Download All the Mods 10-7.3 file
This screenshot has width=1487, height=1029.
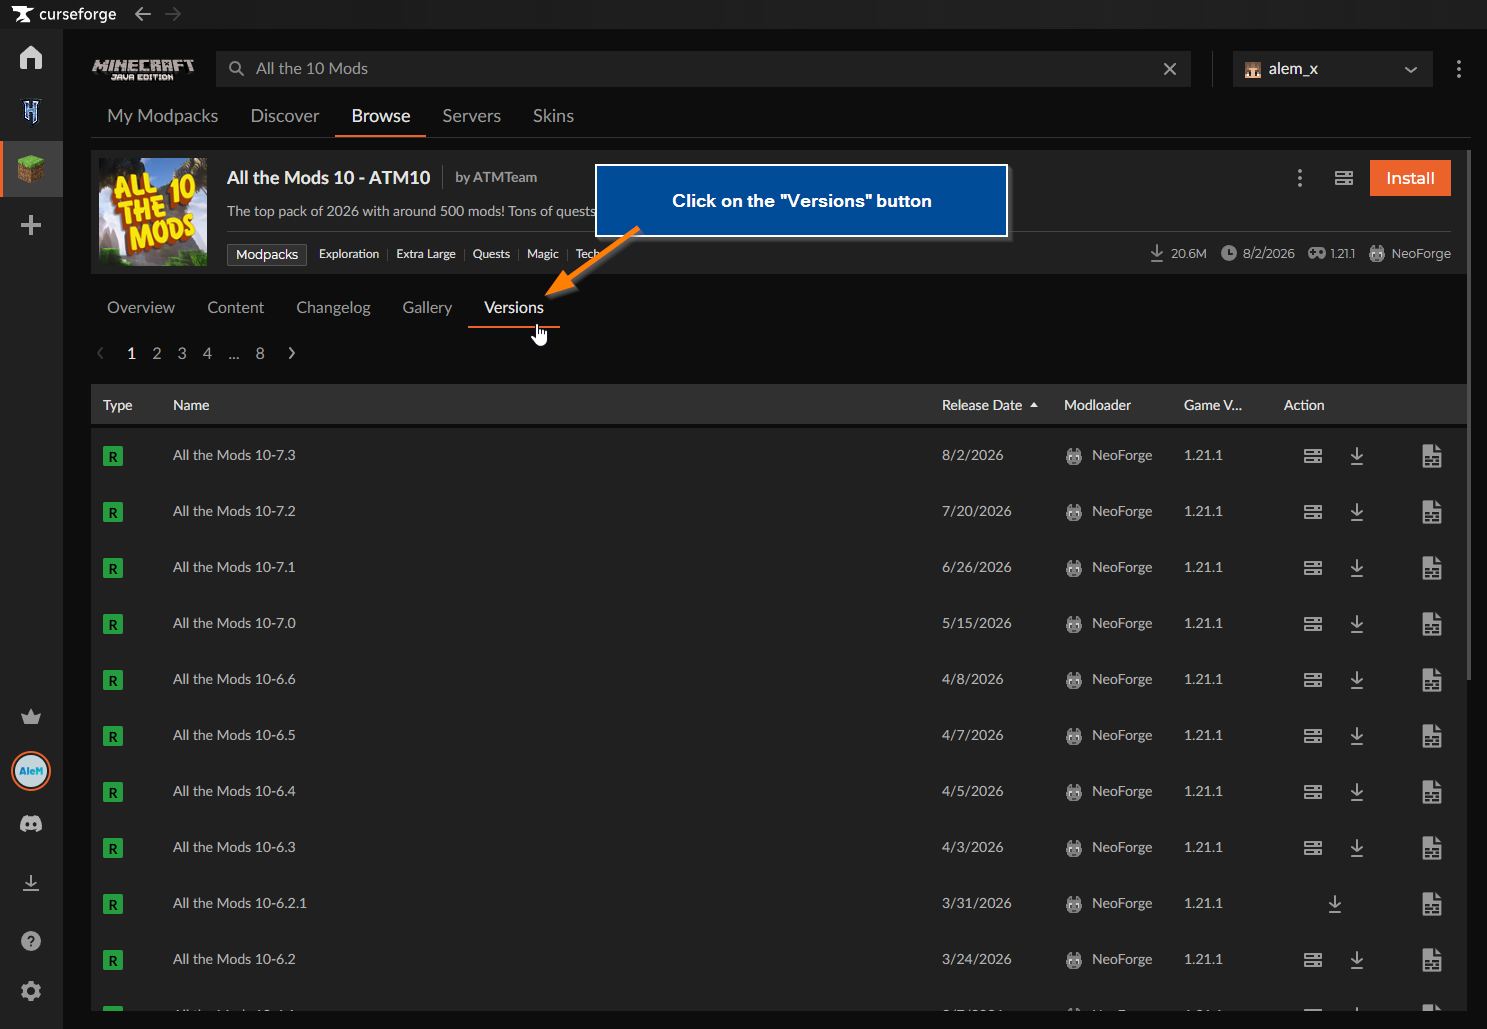1357,456
